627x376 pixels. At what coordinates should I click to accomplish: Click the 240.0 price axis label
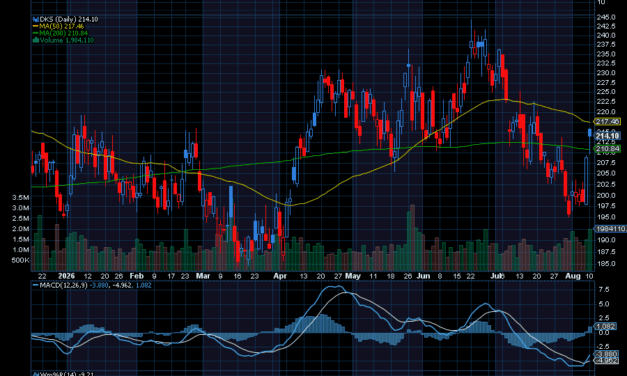point(606,35)
